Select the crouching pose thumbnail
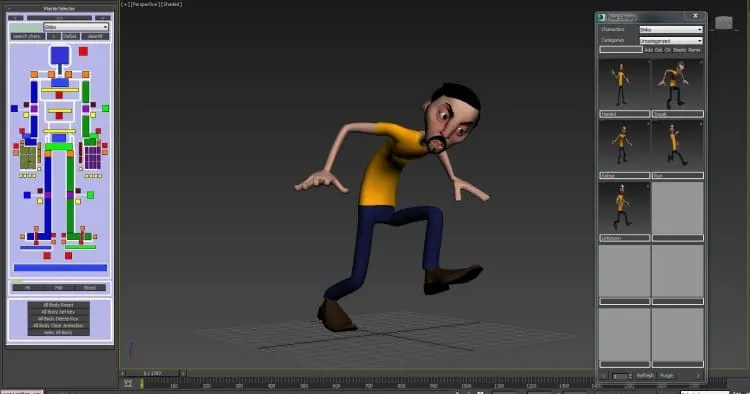This screenshot has width=750, height=394. point(677,85)
